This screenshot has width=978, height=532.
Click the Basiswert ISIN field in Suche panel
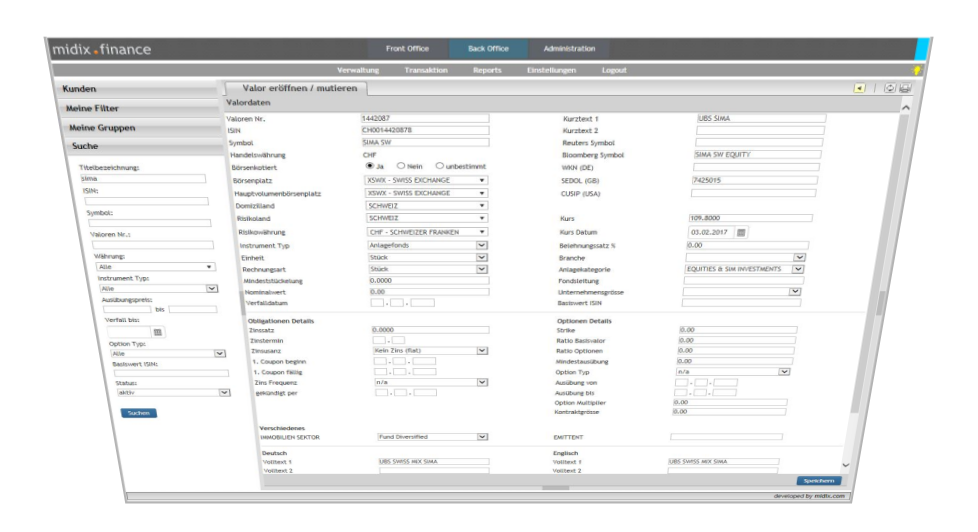(171, 374)
